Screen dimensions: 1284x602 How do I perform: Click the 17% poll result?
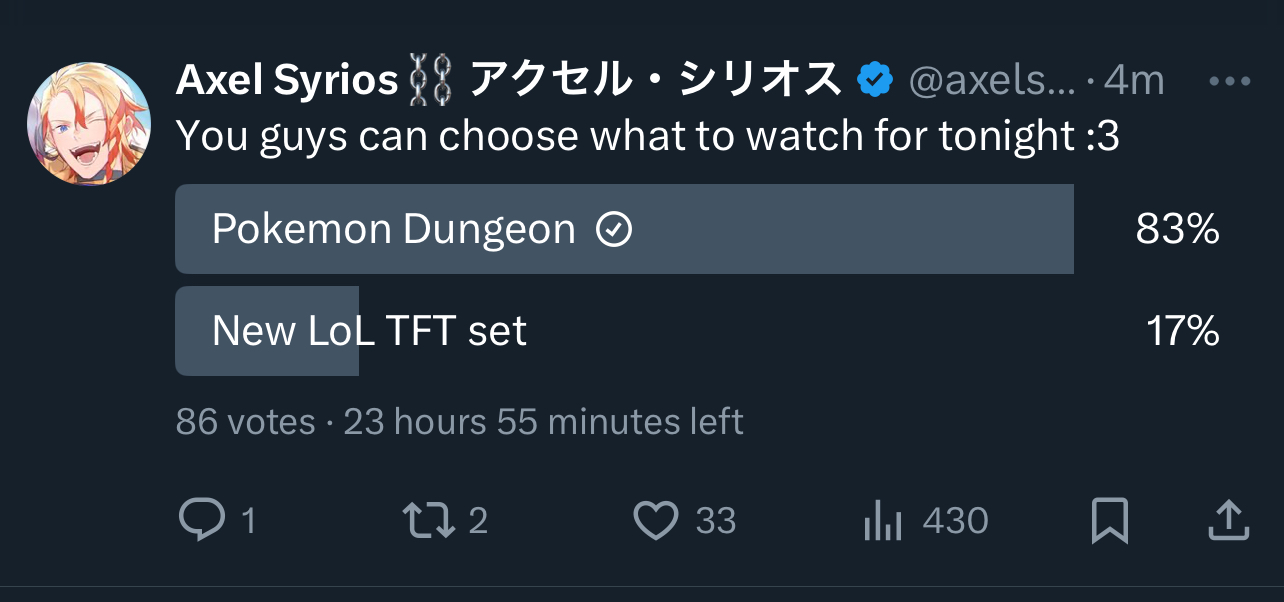point(1182,331)
